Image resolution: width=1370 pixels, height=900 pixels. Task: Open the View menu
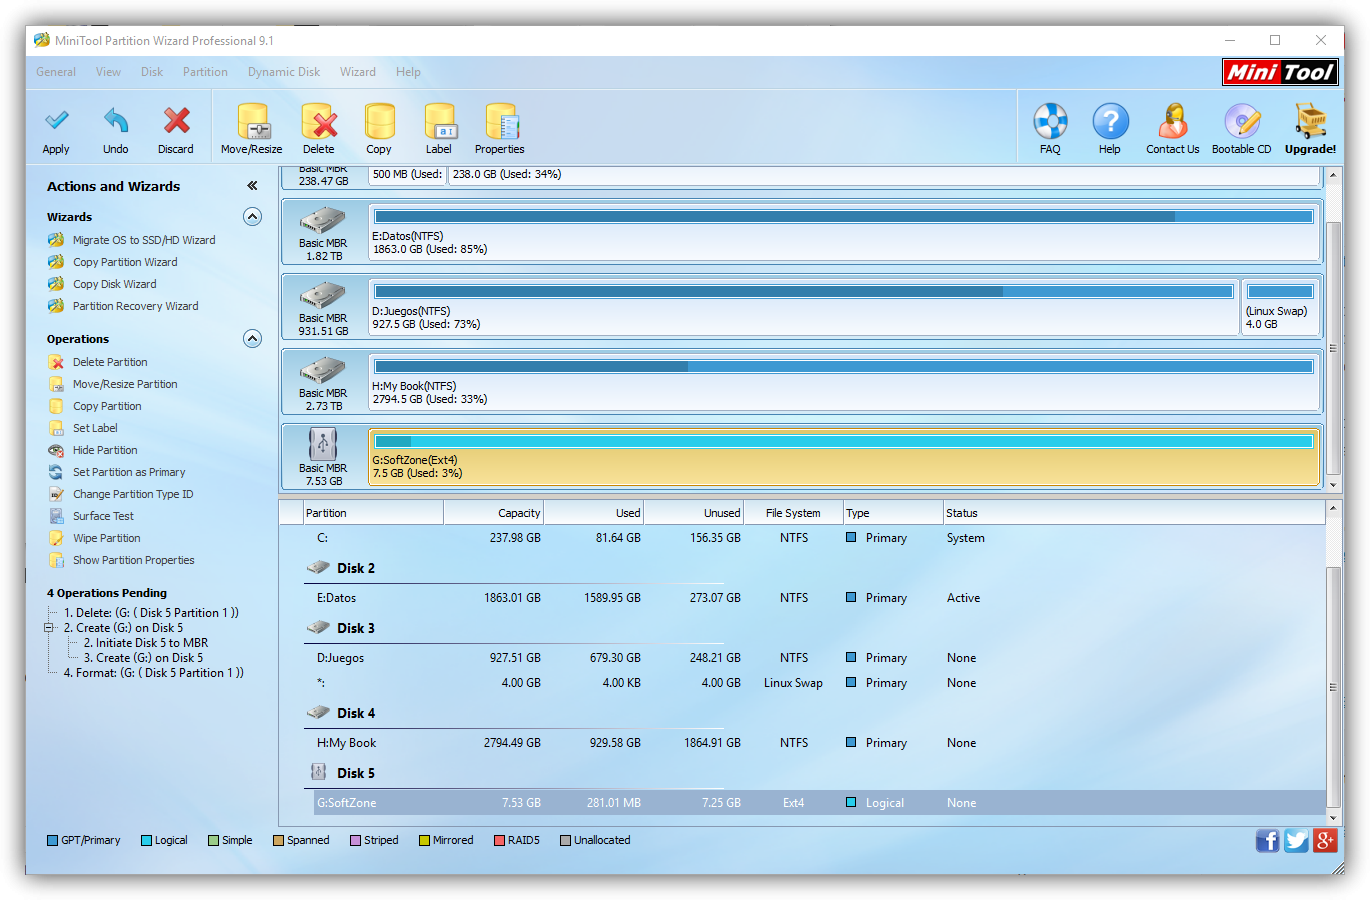[x=108, y=72]
